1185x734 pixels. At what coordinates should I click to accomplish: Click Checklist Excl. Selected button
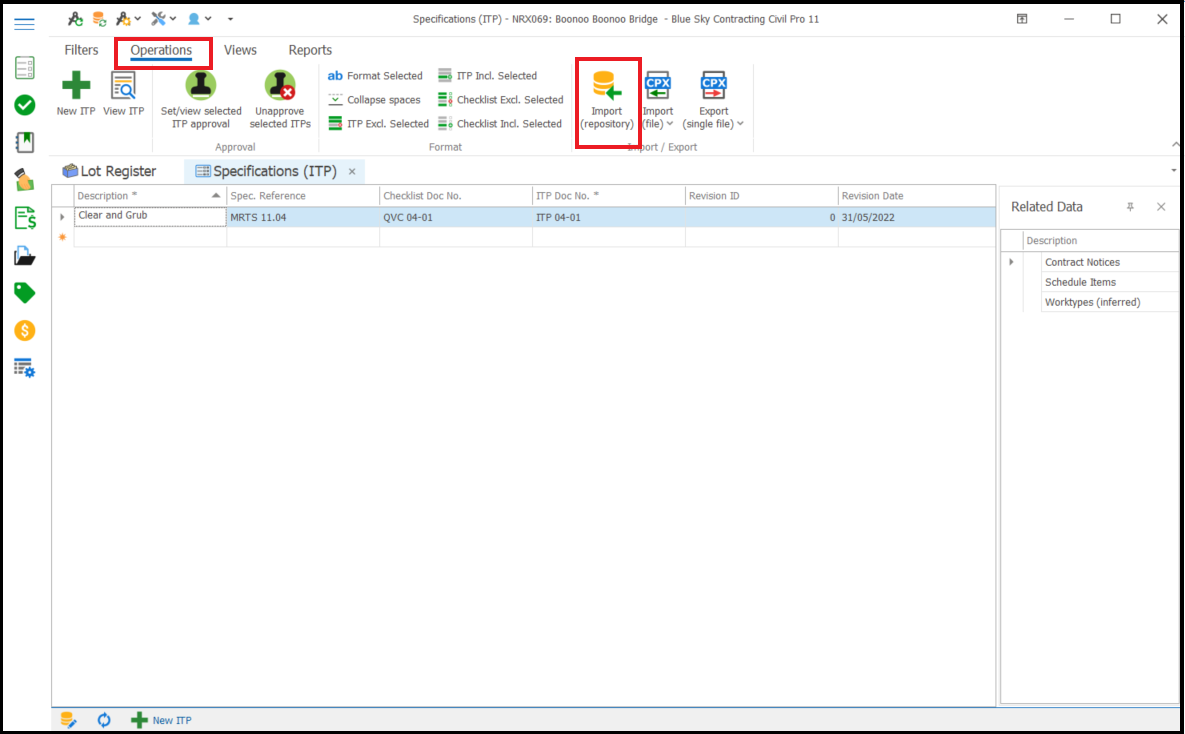click(501, 100)
